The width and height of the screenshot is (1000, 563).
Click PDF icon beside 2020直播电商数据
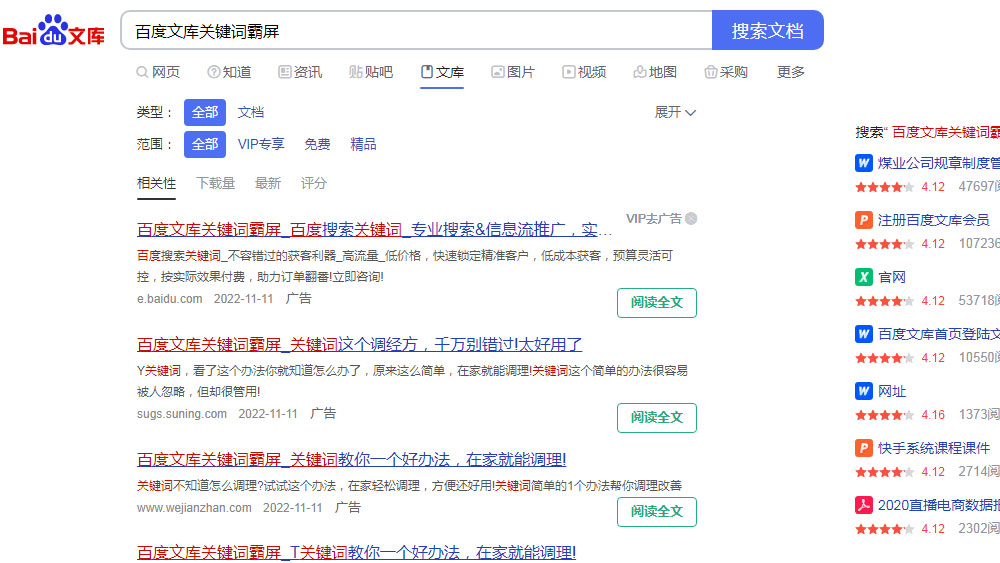(x=864, y=506)
